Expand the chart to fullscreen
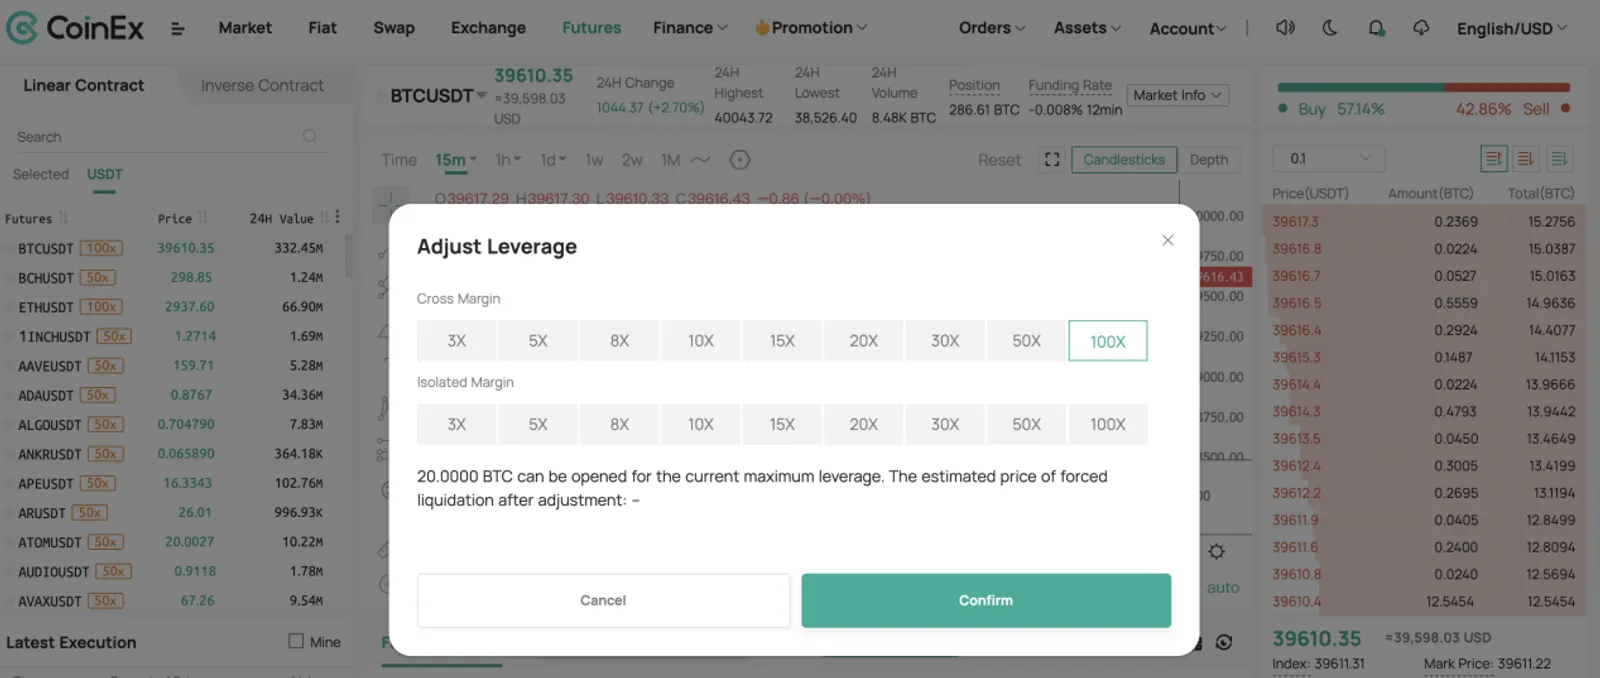Viewport: 1600px width, 678px height. point(1052,159)
